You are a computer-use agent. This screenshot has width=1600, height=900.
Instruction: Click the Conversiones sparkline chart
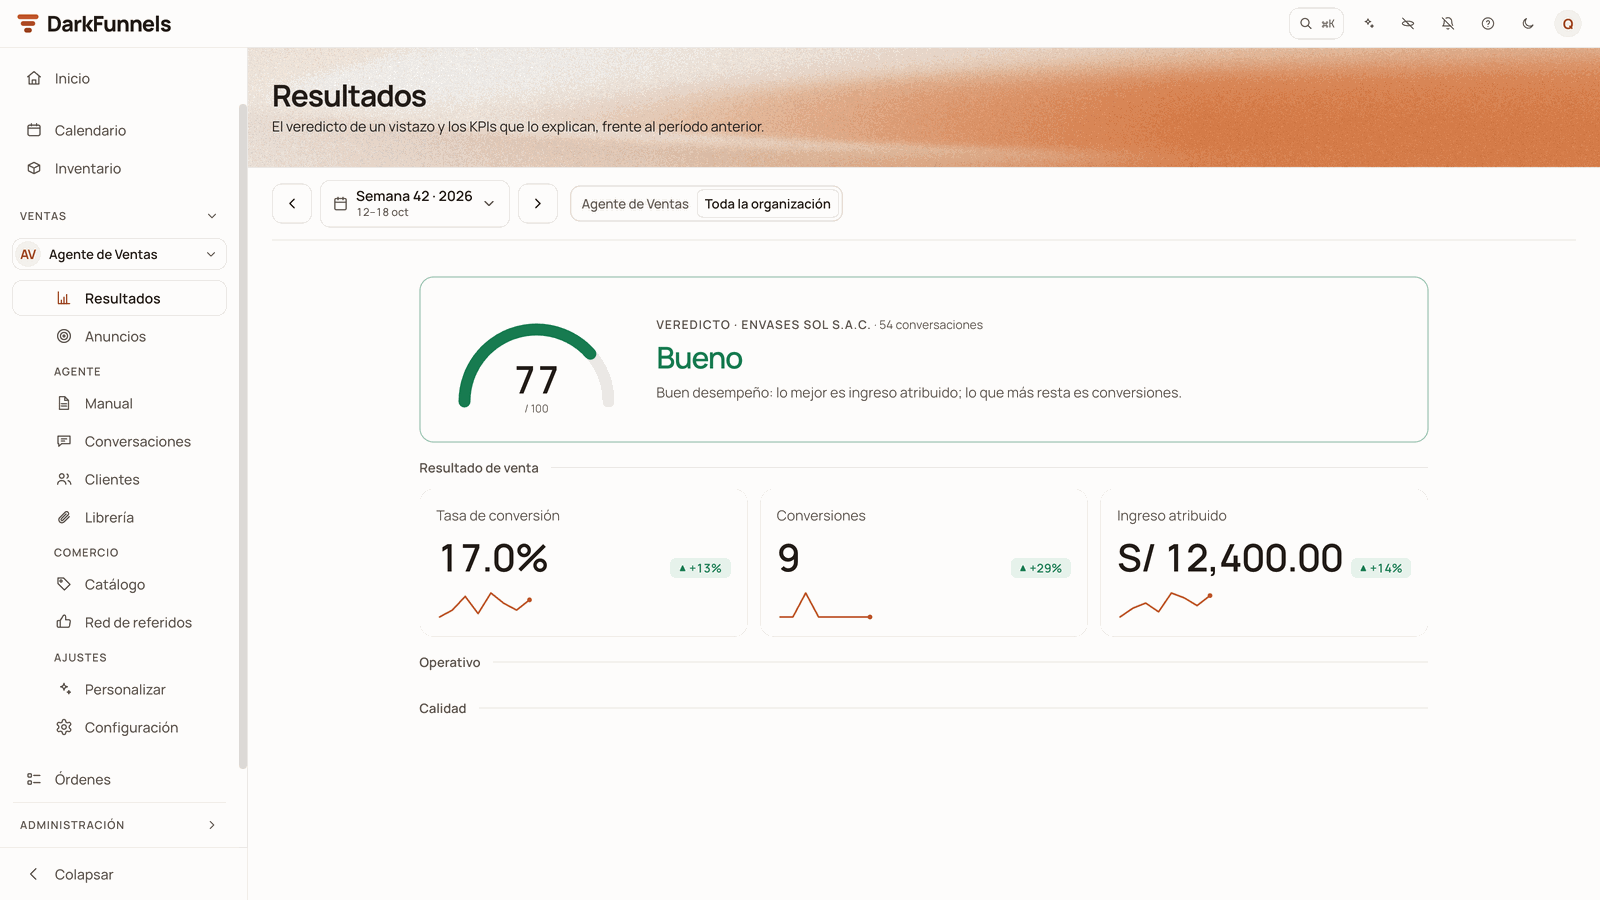825,605
